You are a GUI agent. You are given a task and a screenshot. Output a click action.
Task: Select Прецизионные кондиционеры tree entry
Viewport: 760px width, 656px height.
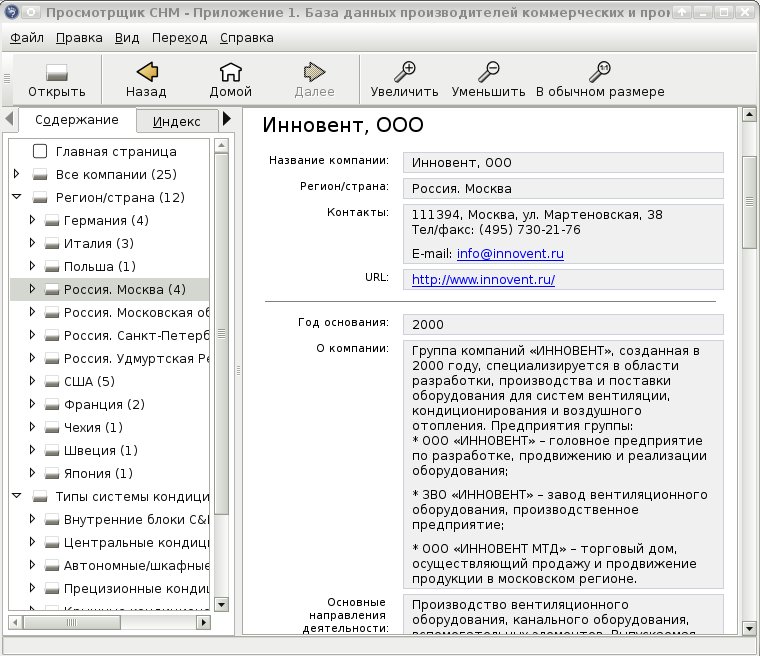137,589
